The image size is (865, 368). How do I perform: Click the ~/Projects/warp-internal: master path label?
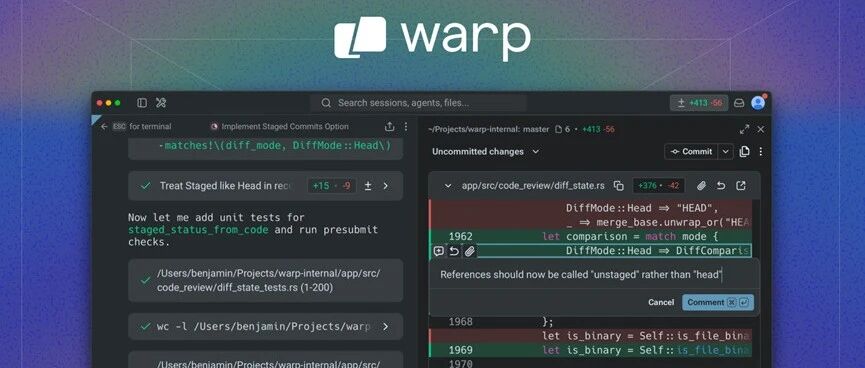489,129
